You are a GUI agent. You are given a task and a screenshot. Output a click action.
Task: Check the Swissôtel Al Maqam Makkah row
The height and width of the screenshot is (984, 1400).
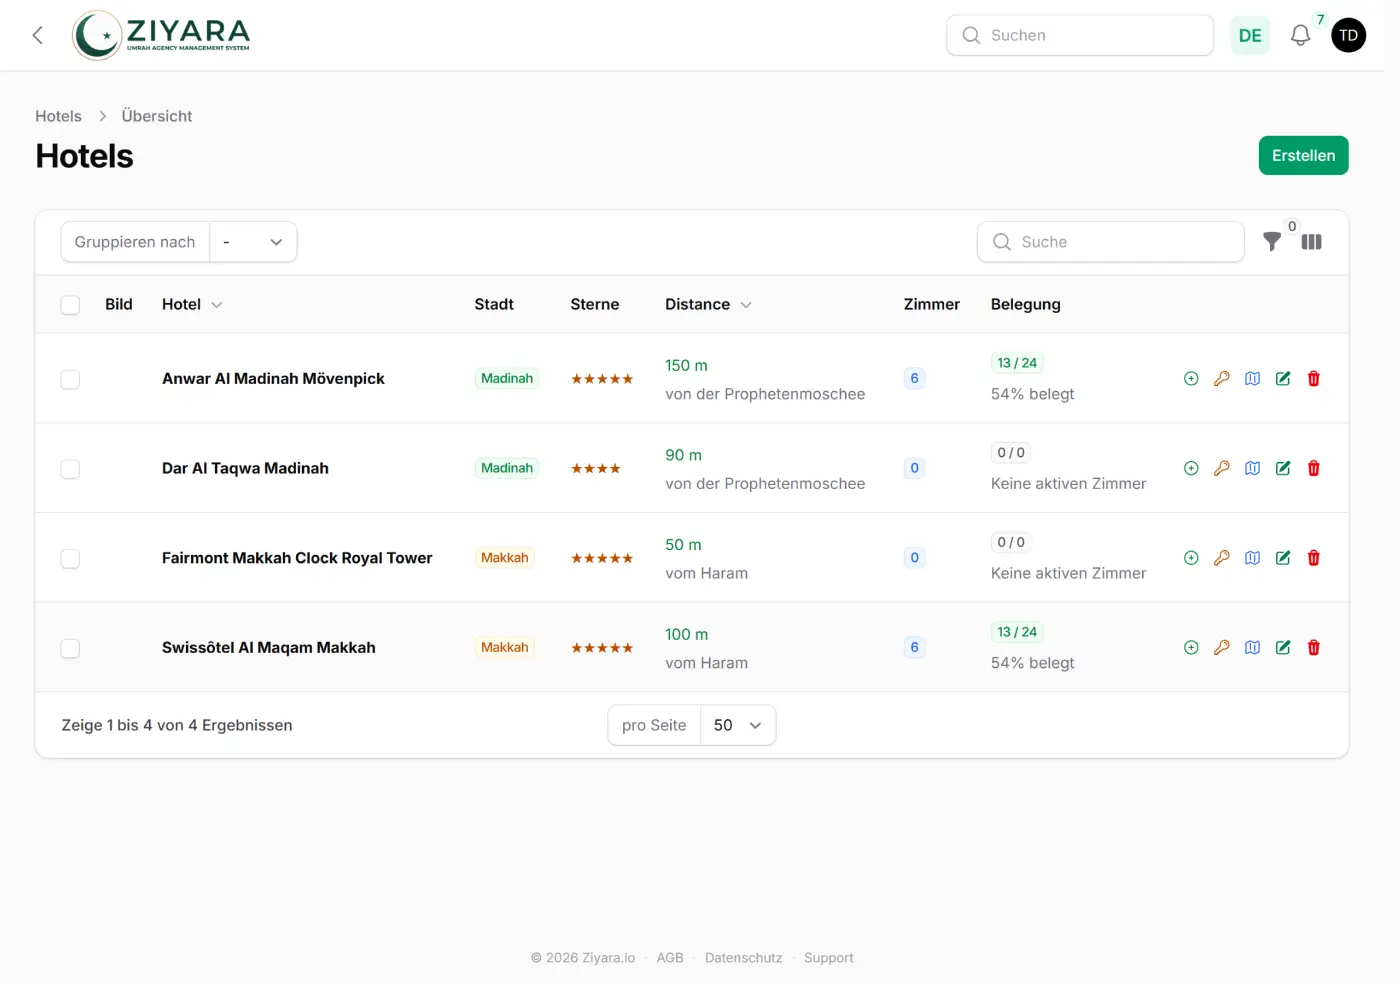(x=70, y=648)
